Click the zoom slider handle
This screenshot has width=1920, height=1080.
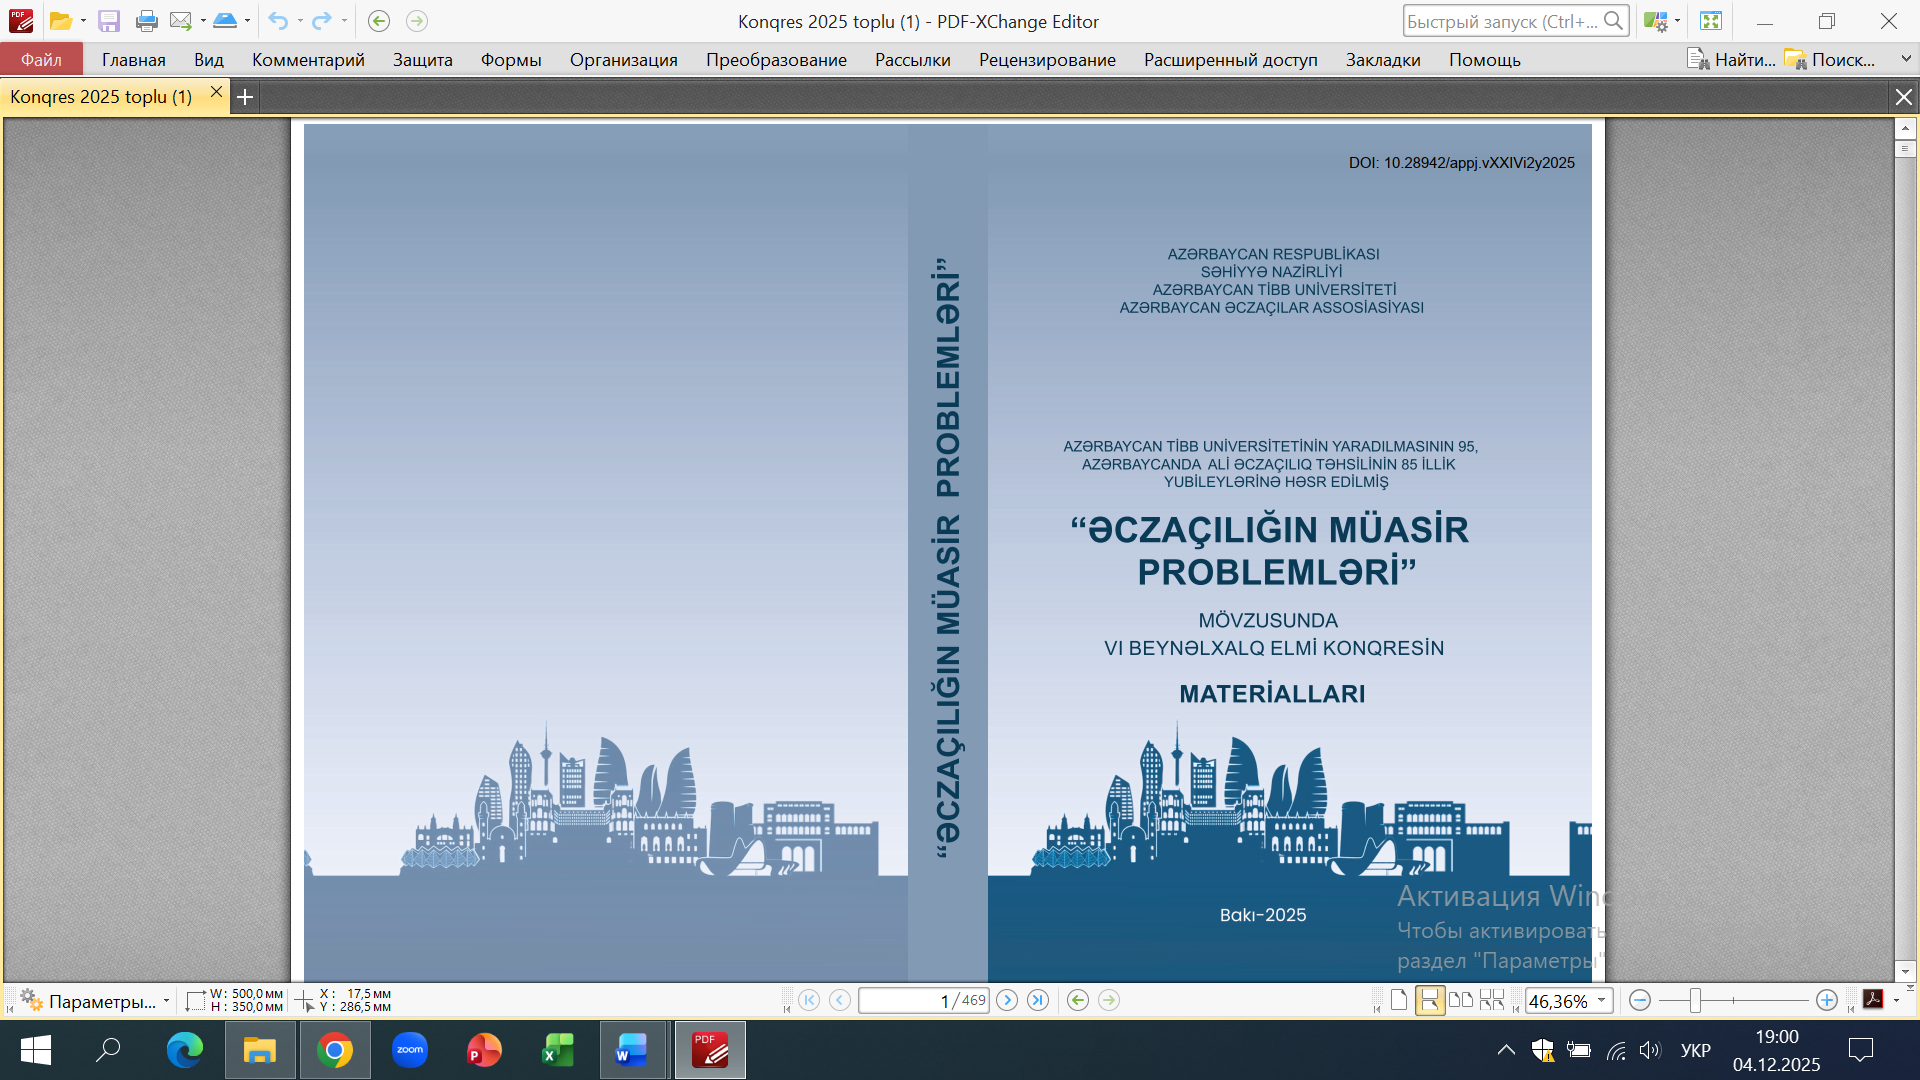pyautogui.click(x=1695, y=1000)
